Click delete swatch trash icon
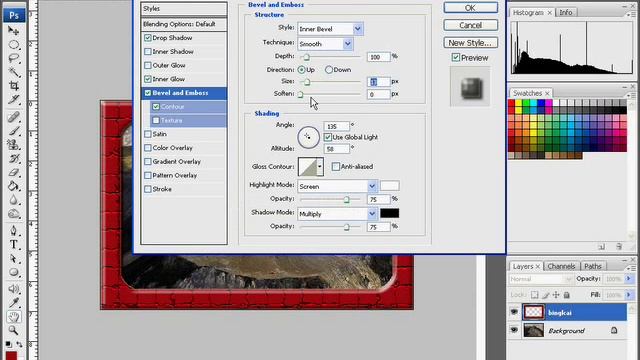 [x=619, y=247]
